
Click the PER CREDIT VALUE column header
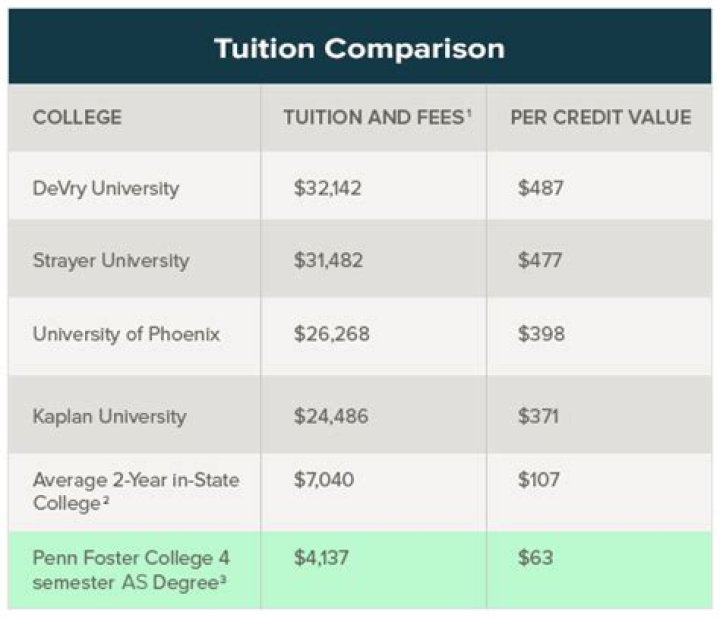pyautogui.click(x=600, y=117)
